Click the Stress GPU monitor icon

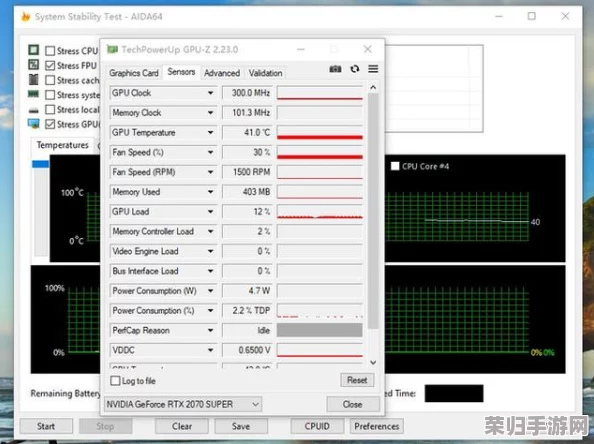pyautogui.click(x=34, y=124)
